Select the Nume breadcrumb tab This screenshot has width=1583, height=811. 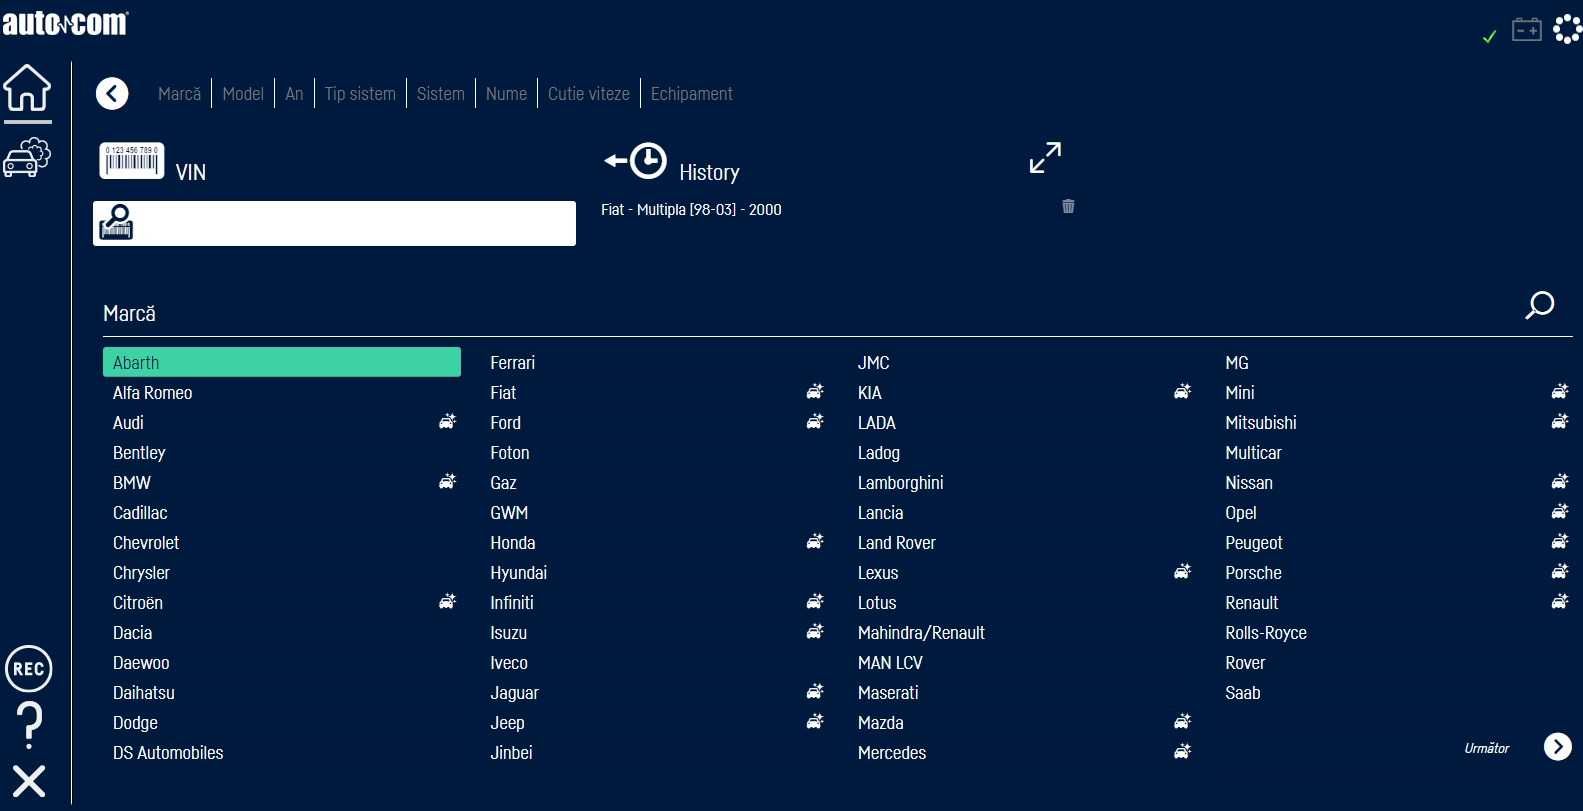coord(506,94)
